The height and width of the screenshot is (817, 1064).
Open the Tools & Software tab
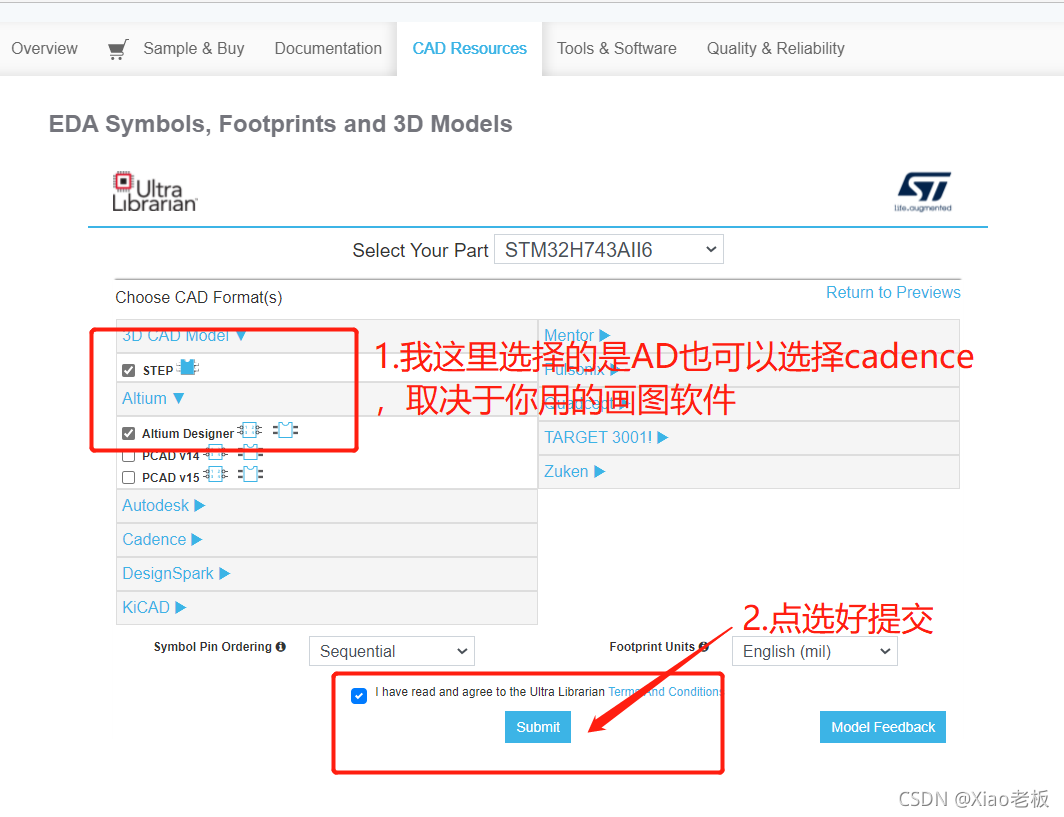(616, 49)
